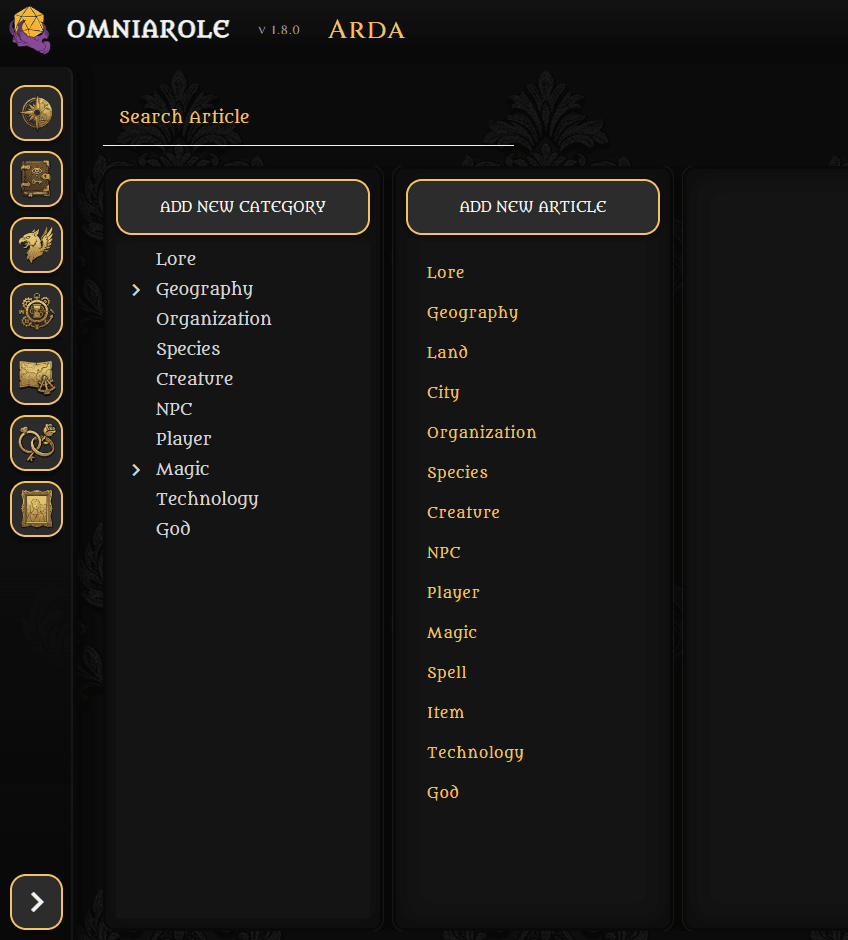Select Organization in the category tree
The width and height of the screenshot is (848, 940).
tap(214, 319)
